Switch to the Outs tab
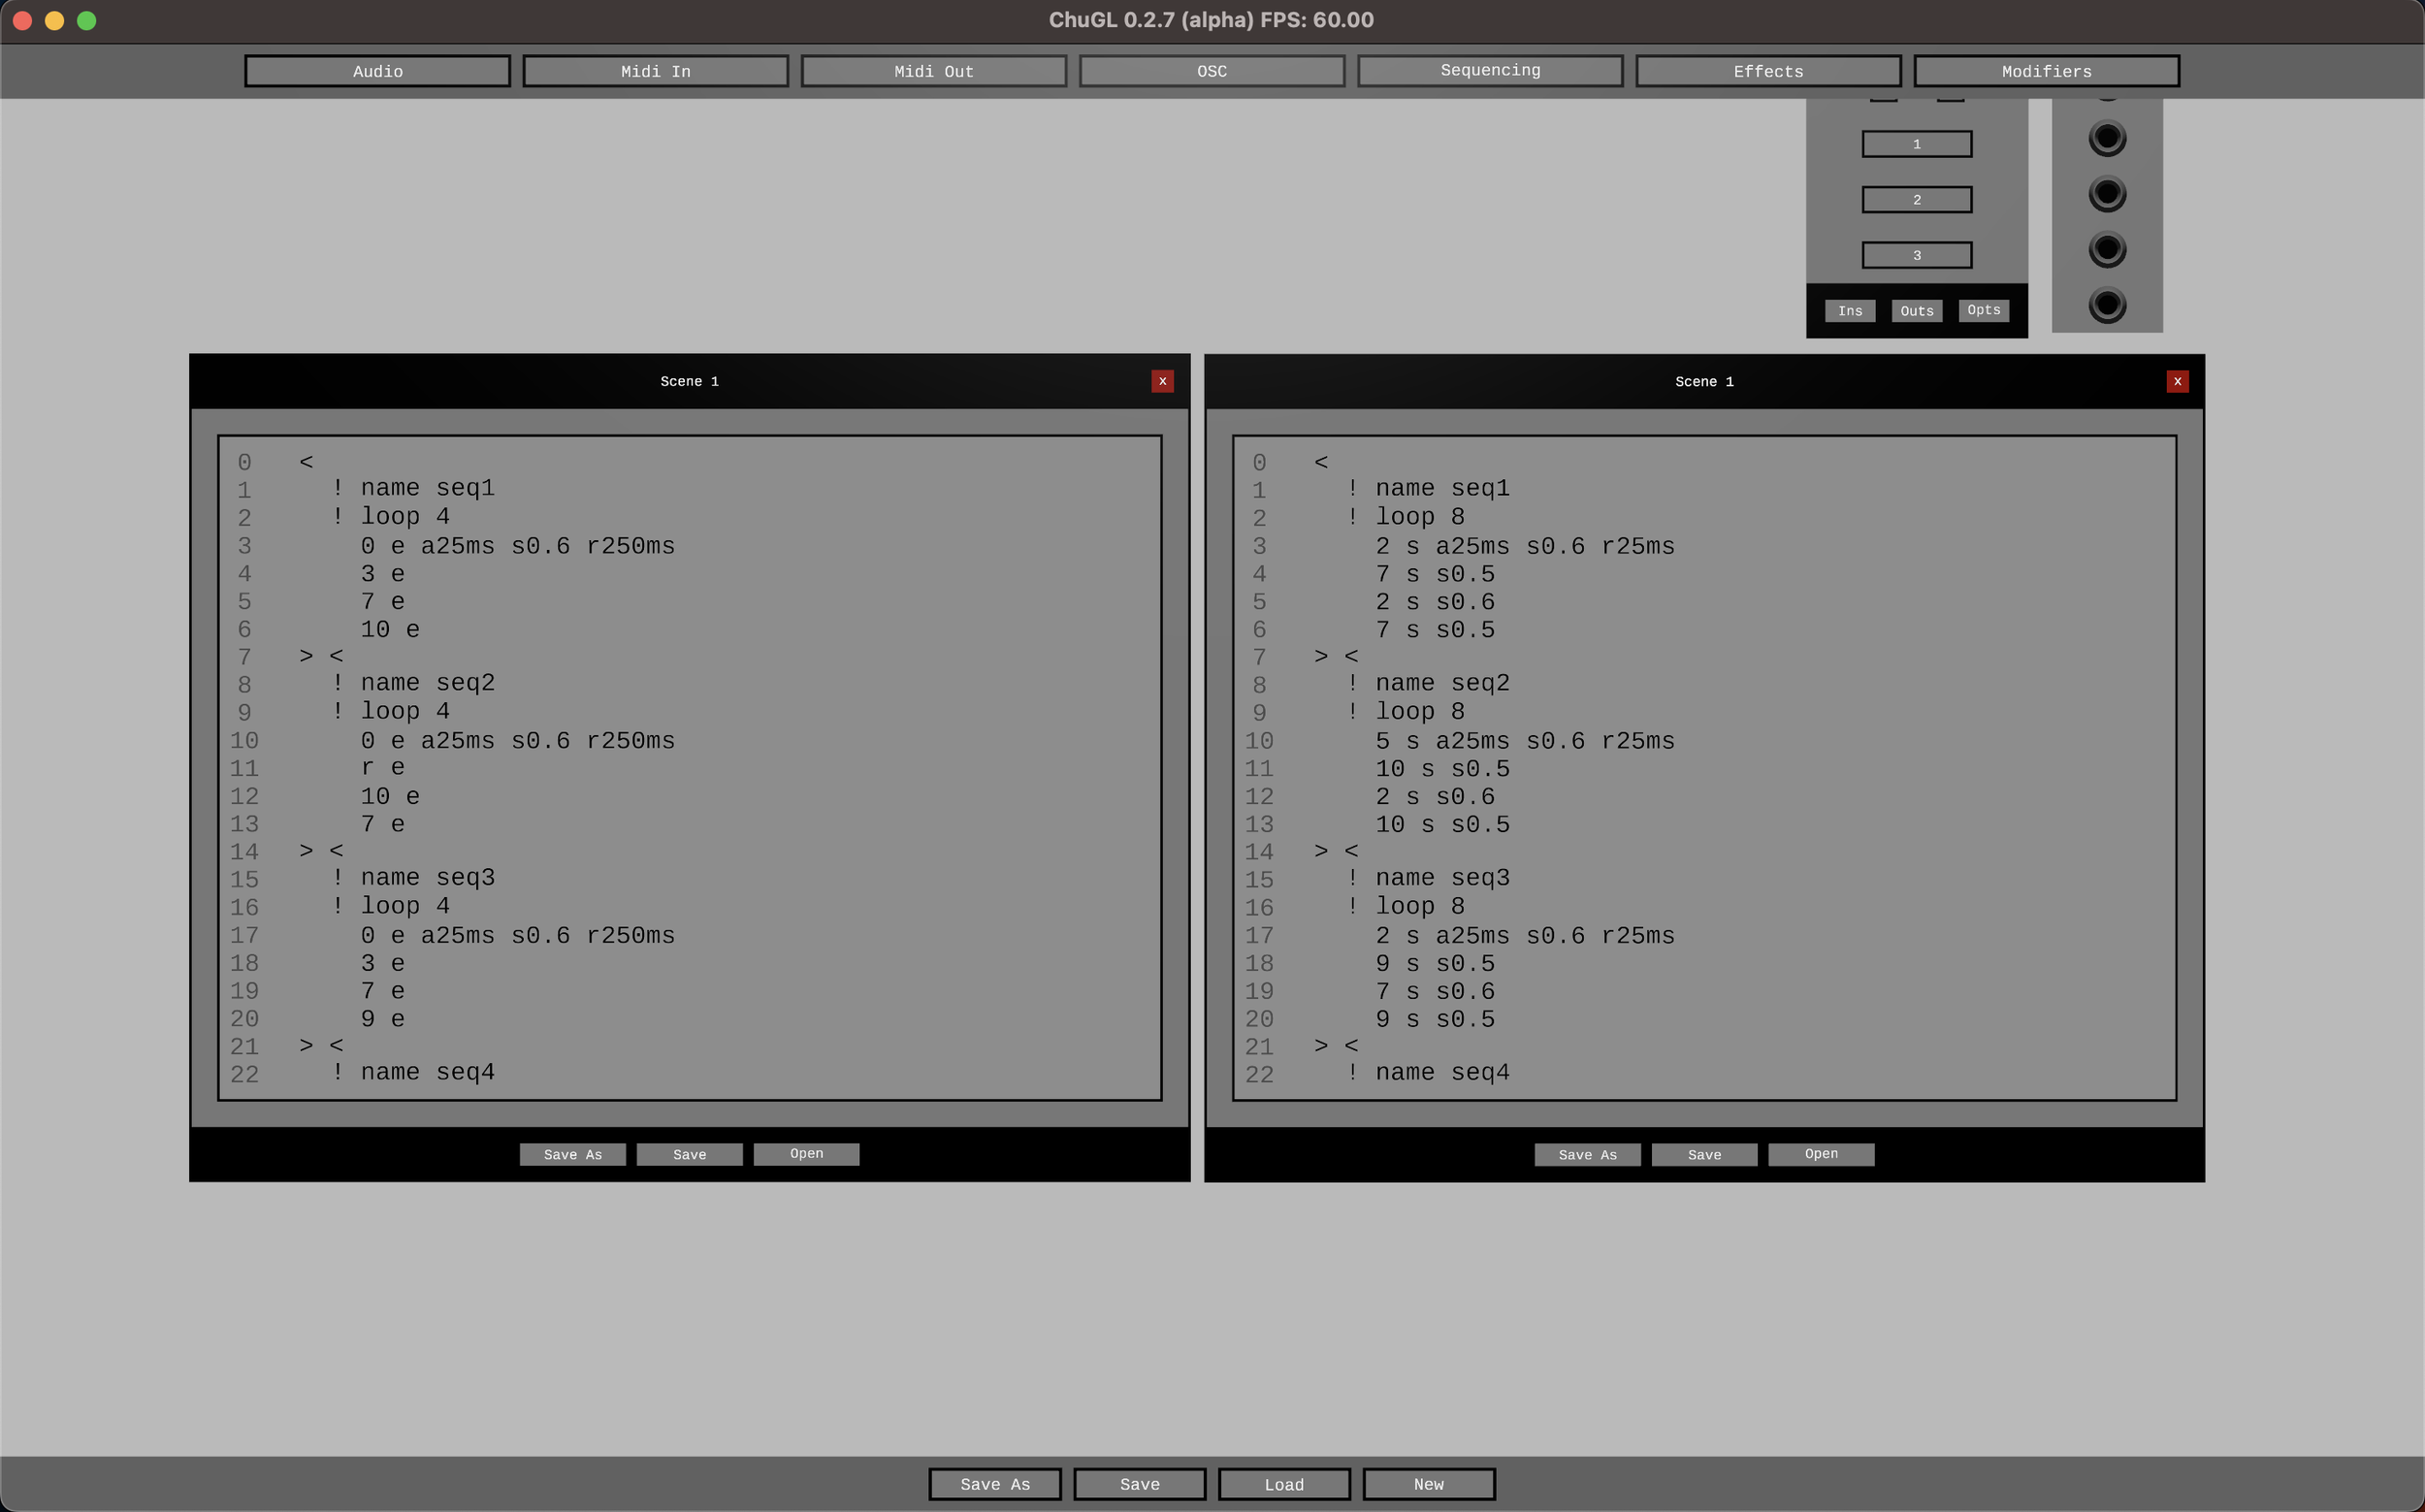Image resolution: width=2425 pixels, height=1512 pixels. coord(1916,310)
